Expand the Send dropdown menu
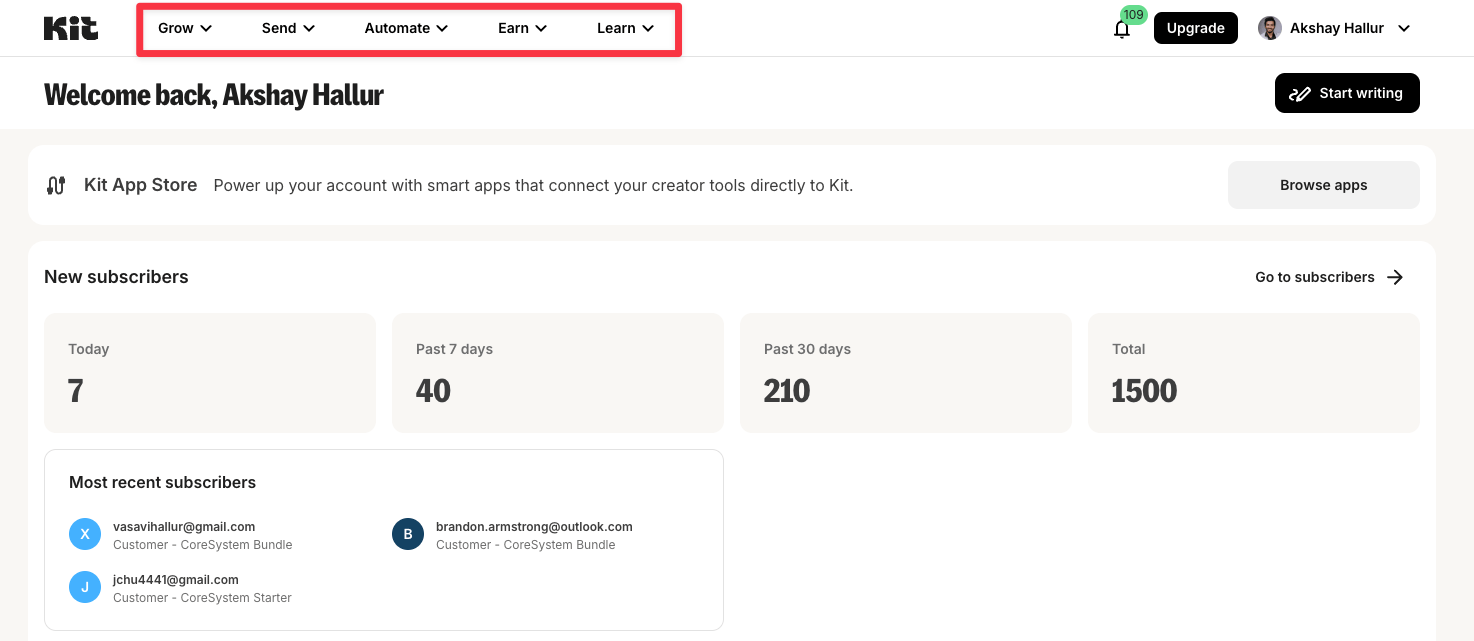Screen dimensions: 1474x641 288,28
